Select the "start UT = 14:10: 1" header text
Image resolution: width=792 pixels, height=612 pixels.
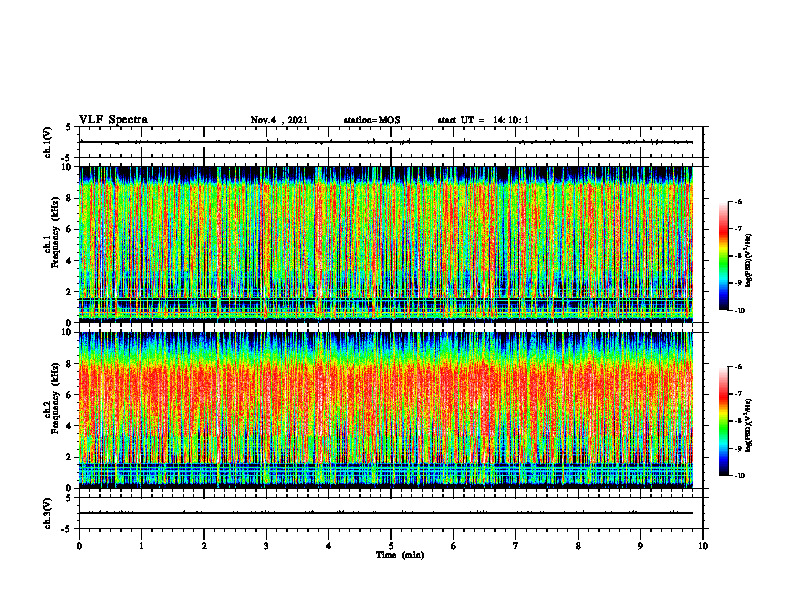(x=483, y=120)
